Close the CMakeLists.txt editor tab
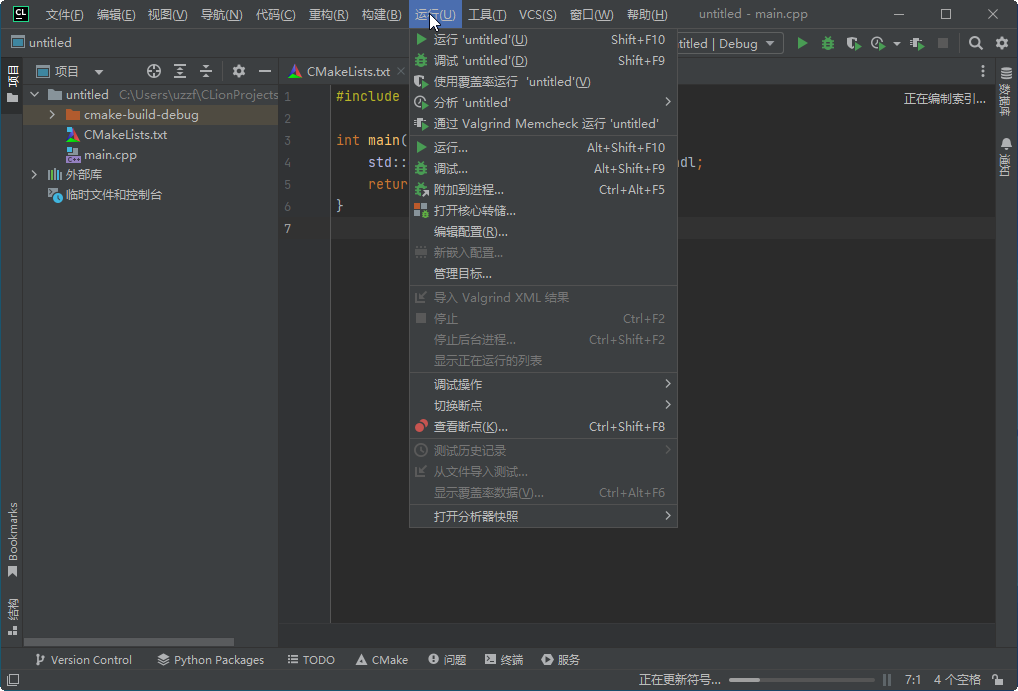Viewport: 1018px width, 691px height. pyautogui.click(x=401, y=71)
